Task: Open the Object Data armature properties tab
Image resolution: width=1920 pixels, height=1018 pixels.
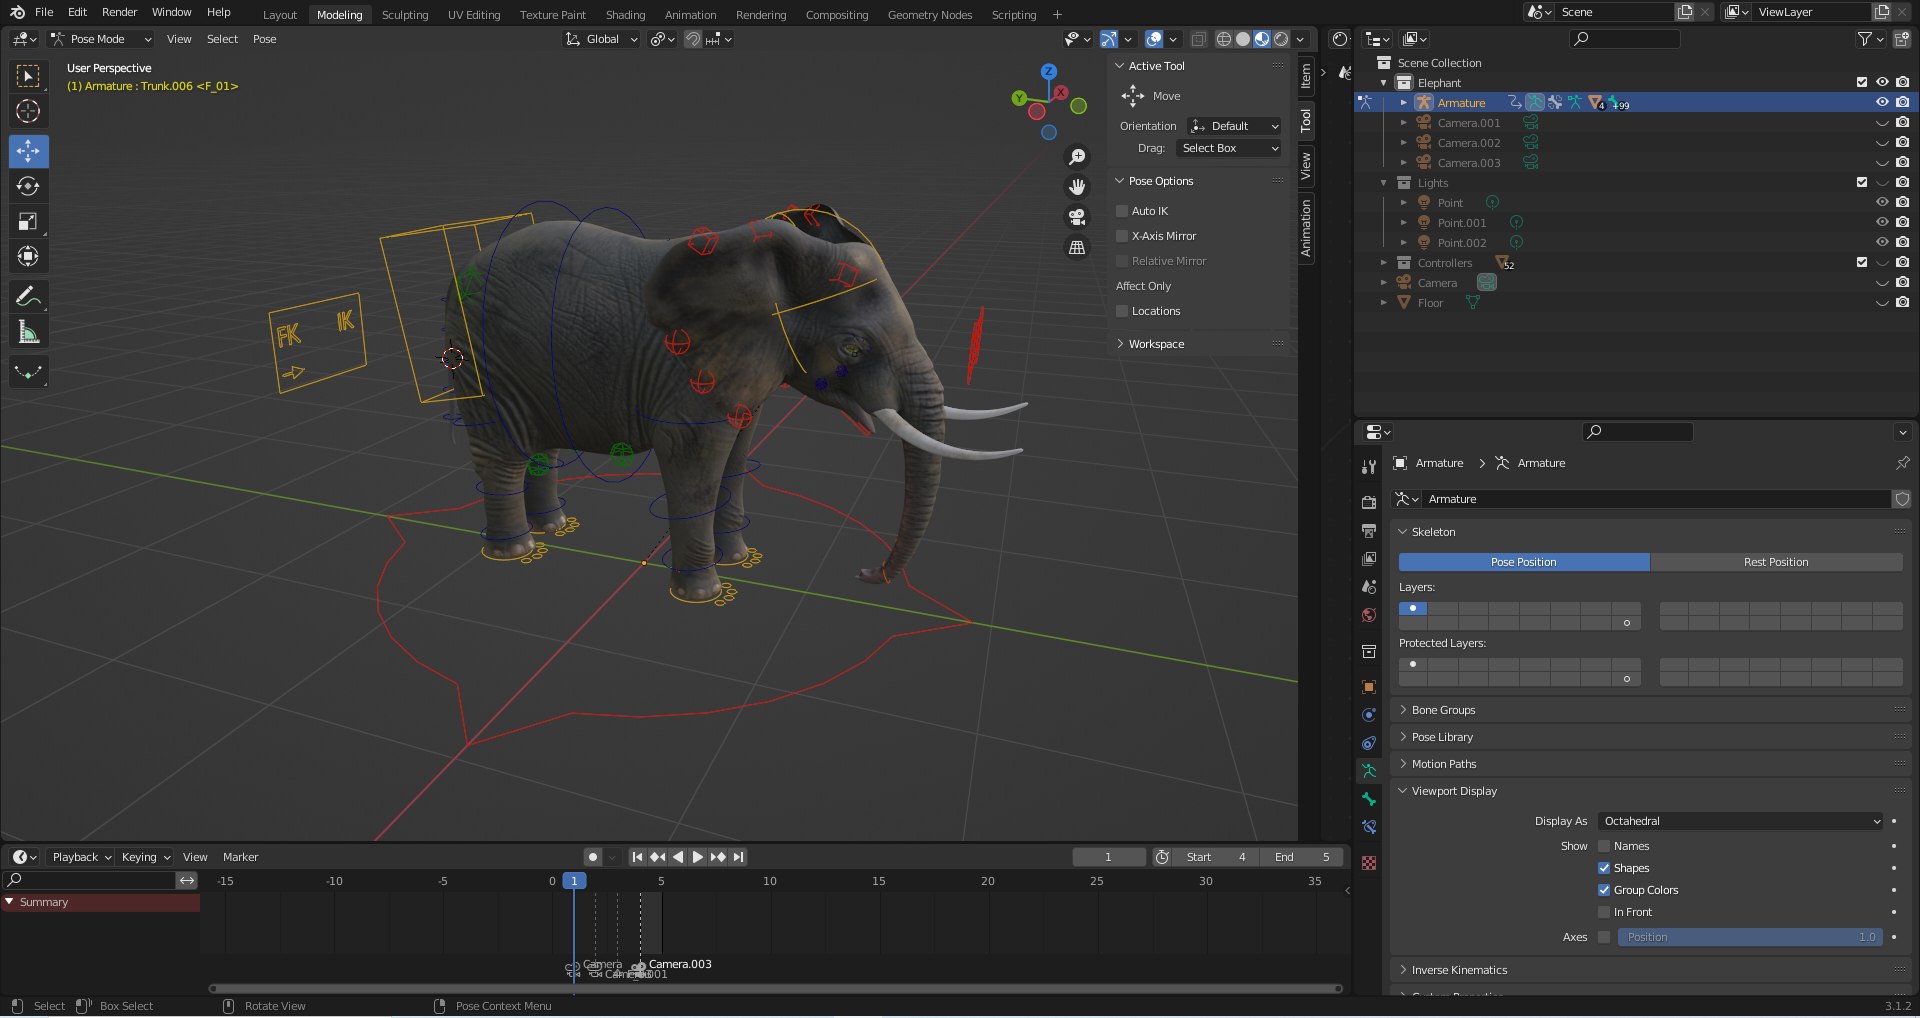Action: pos(1369,771)
